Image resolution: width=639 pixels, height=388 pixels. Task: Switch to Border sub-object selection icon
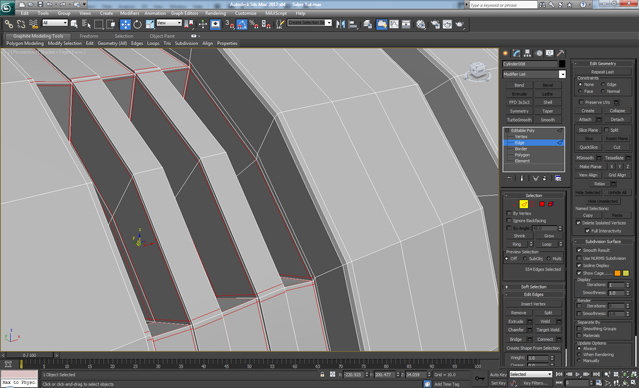533,204
